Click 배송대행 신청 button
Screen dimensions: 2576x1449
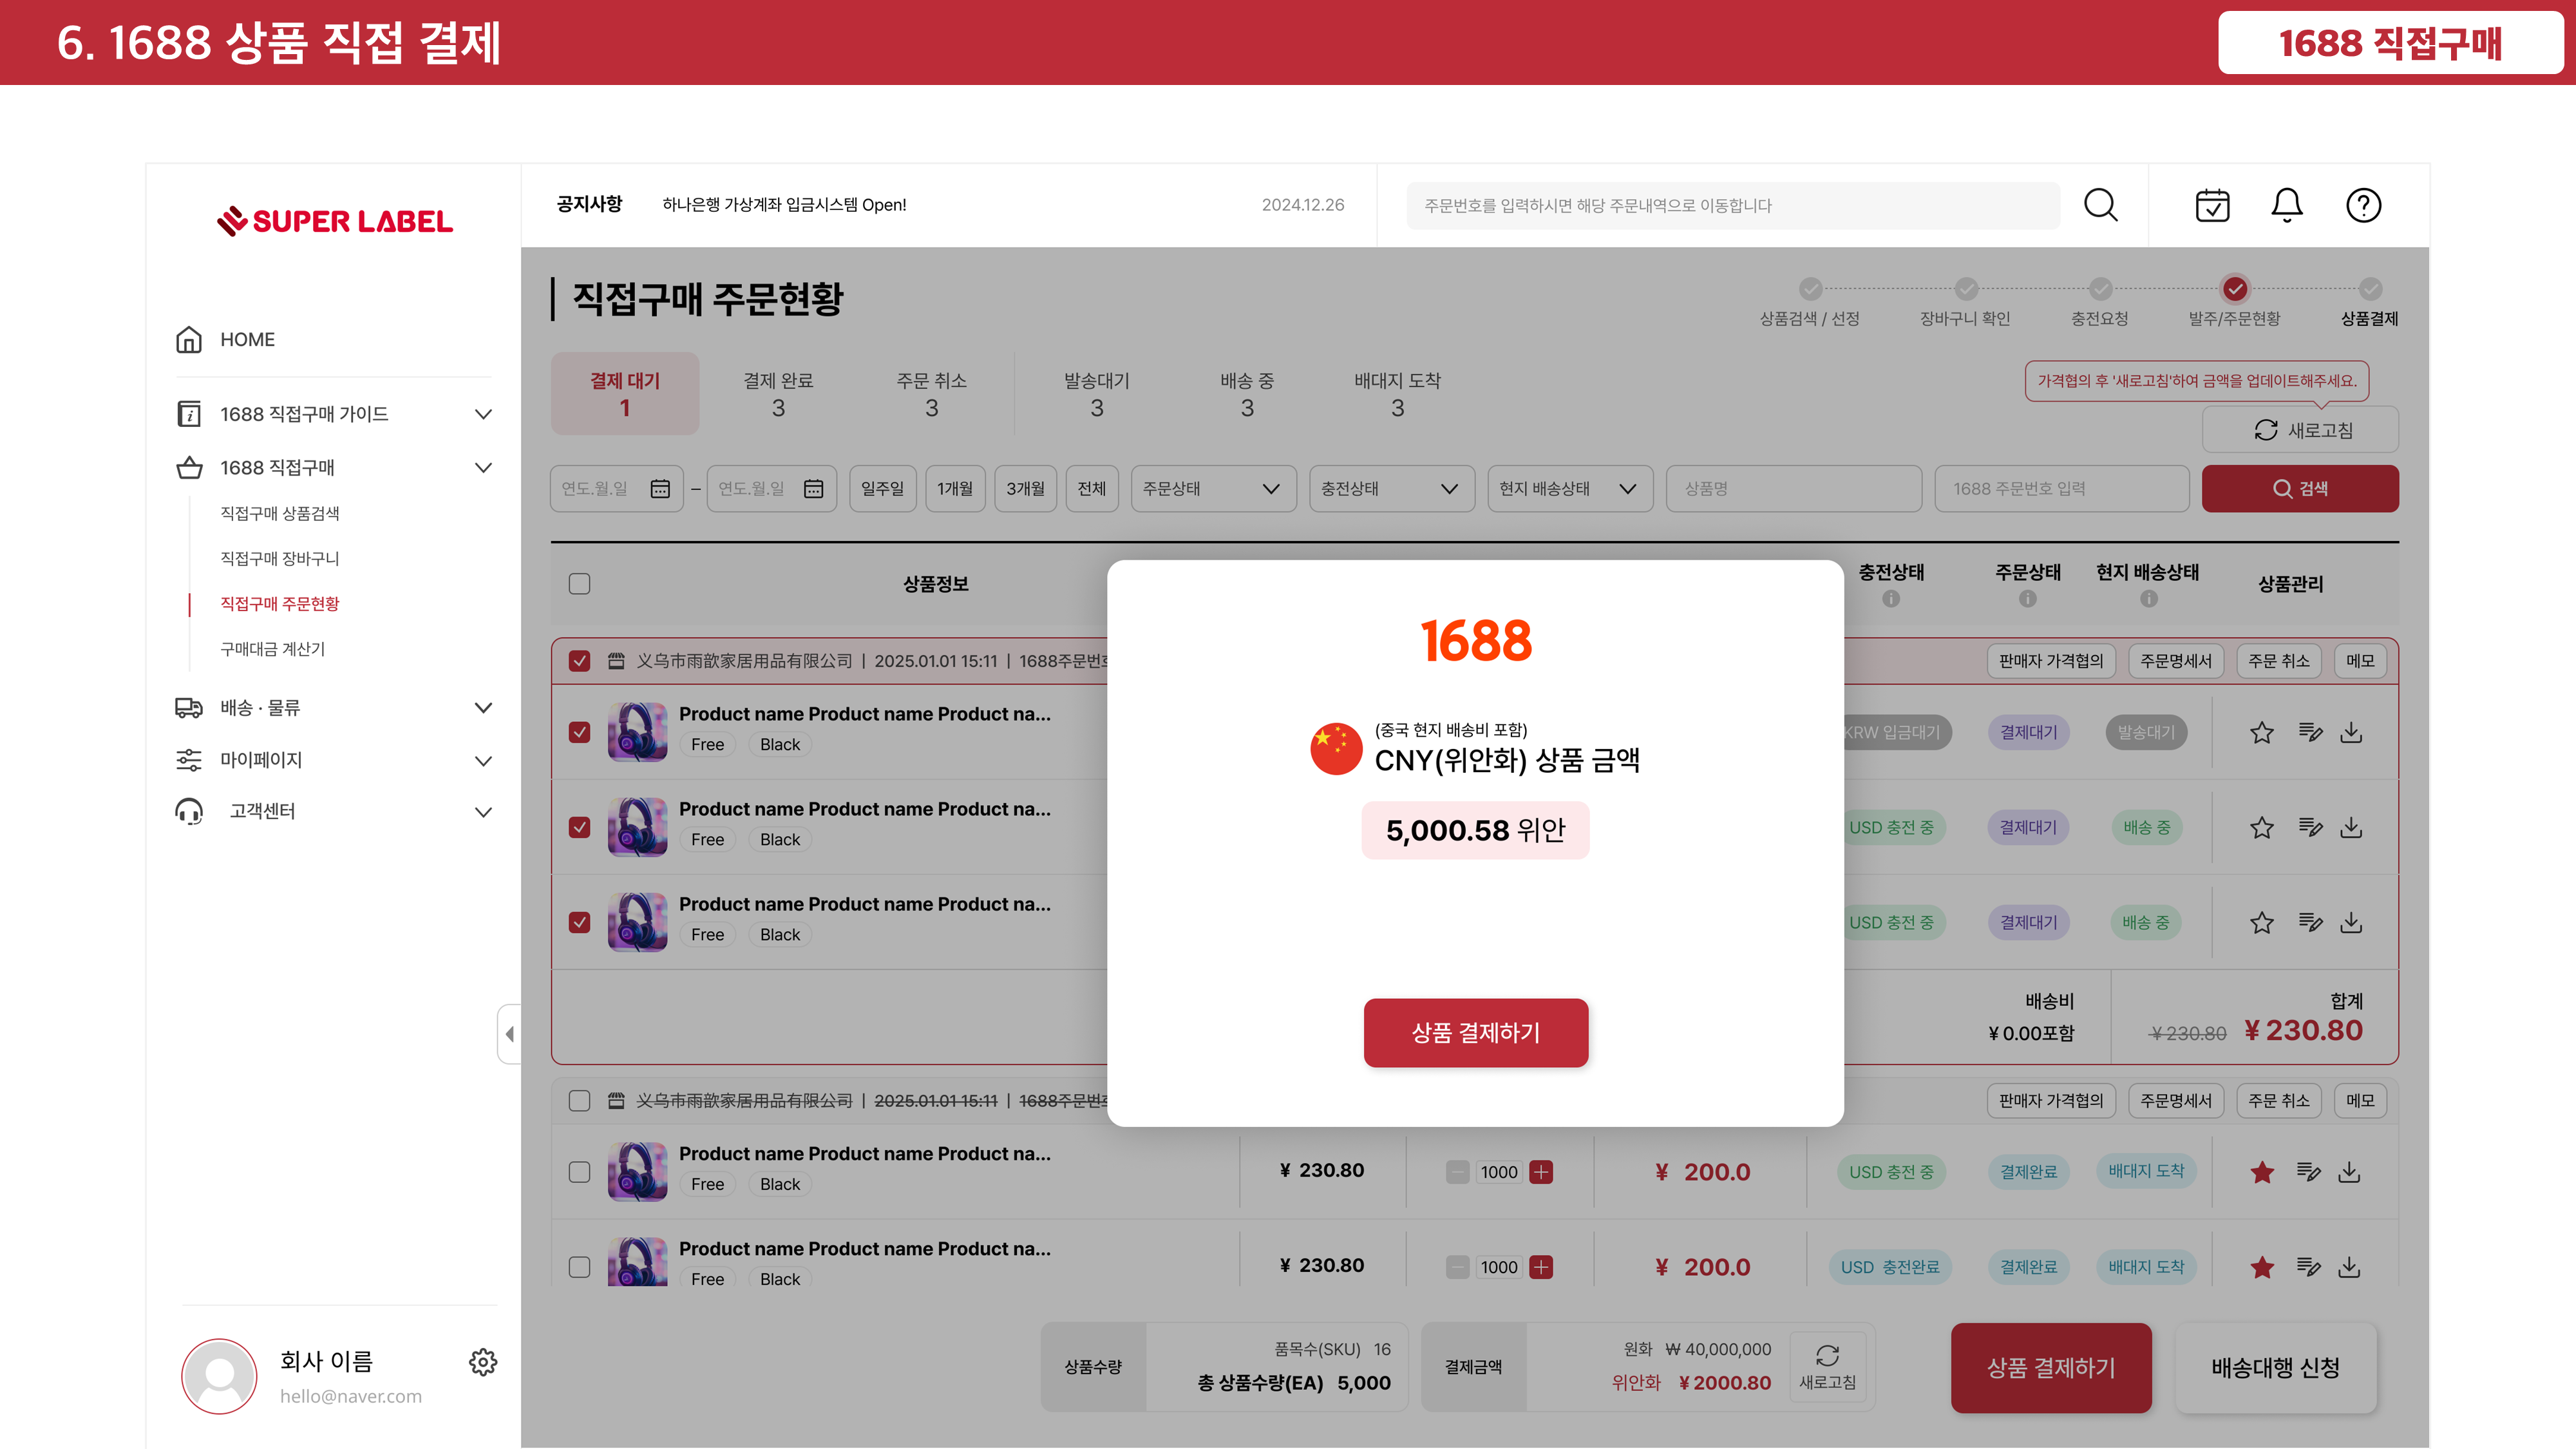point(2275,1368)
